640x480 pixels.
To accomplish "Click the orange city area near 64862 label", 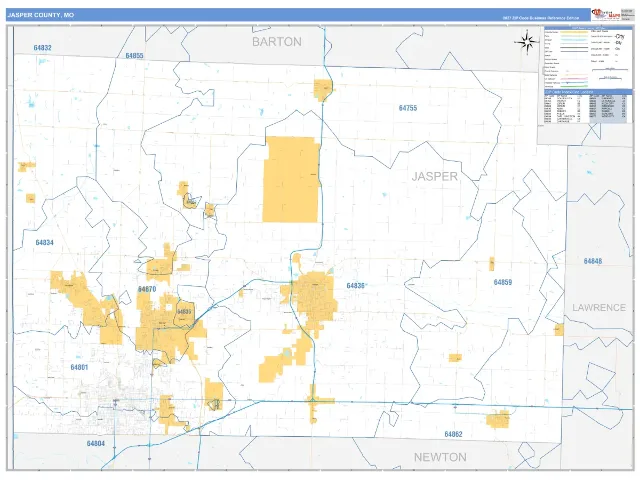I will point(498,419).
